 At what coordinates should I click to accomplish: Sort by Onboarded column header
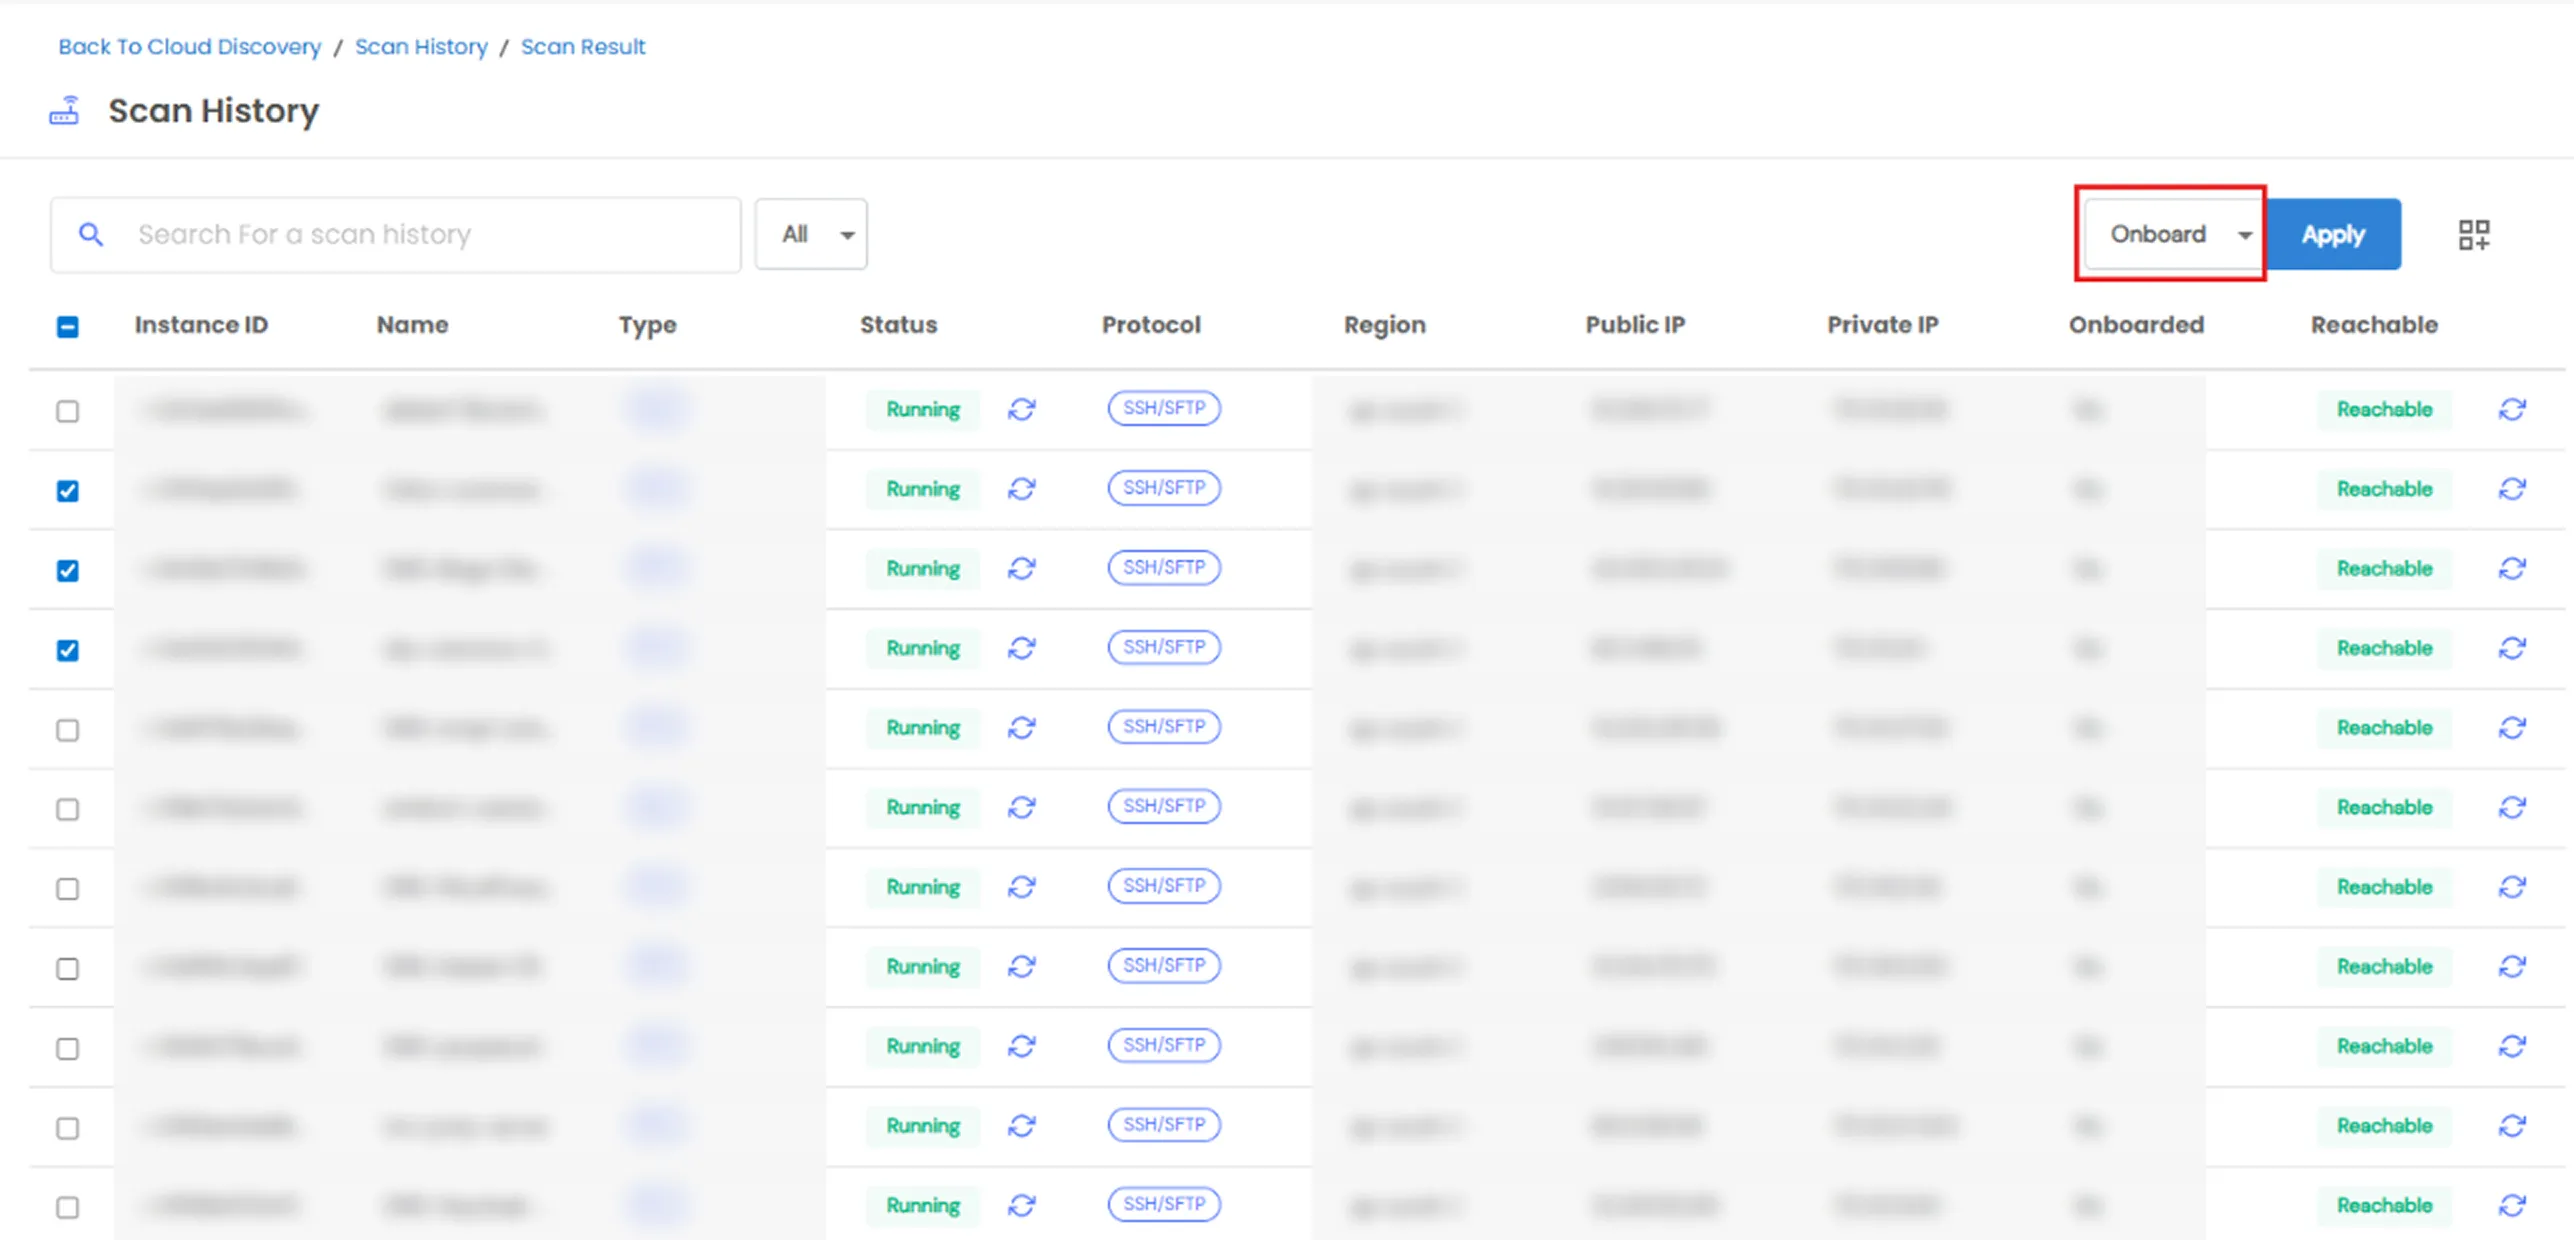2136,325
